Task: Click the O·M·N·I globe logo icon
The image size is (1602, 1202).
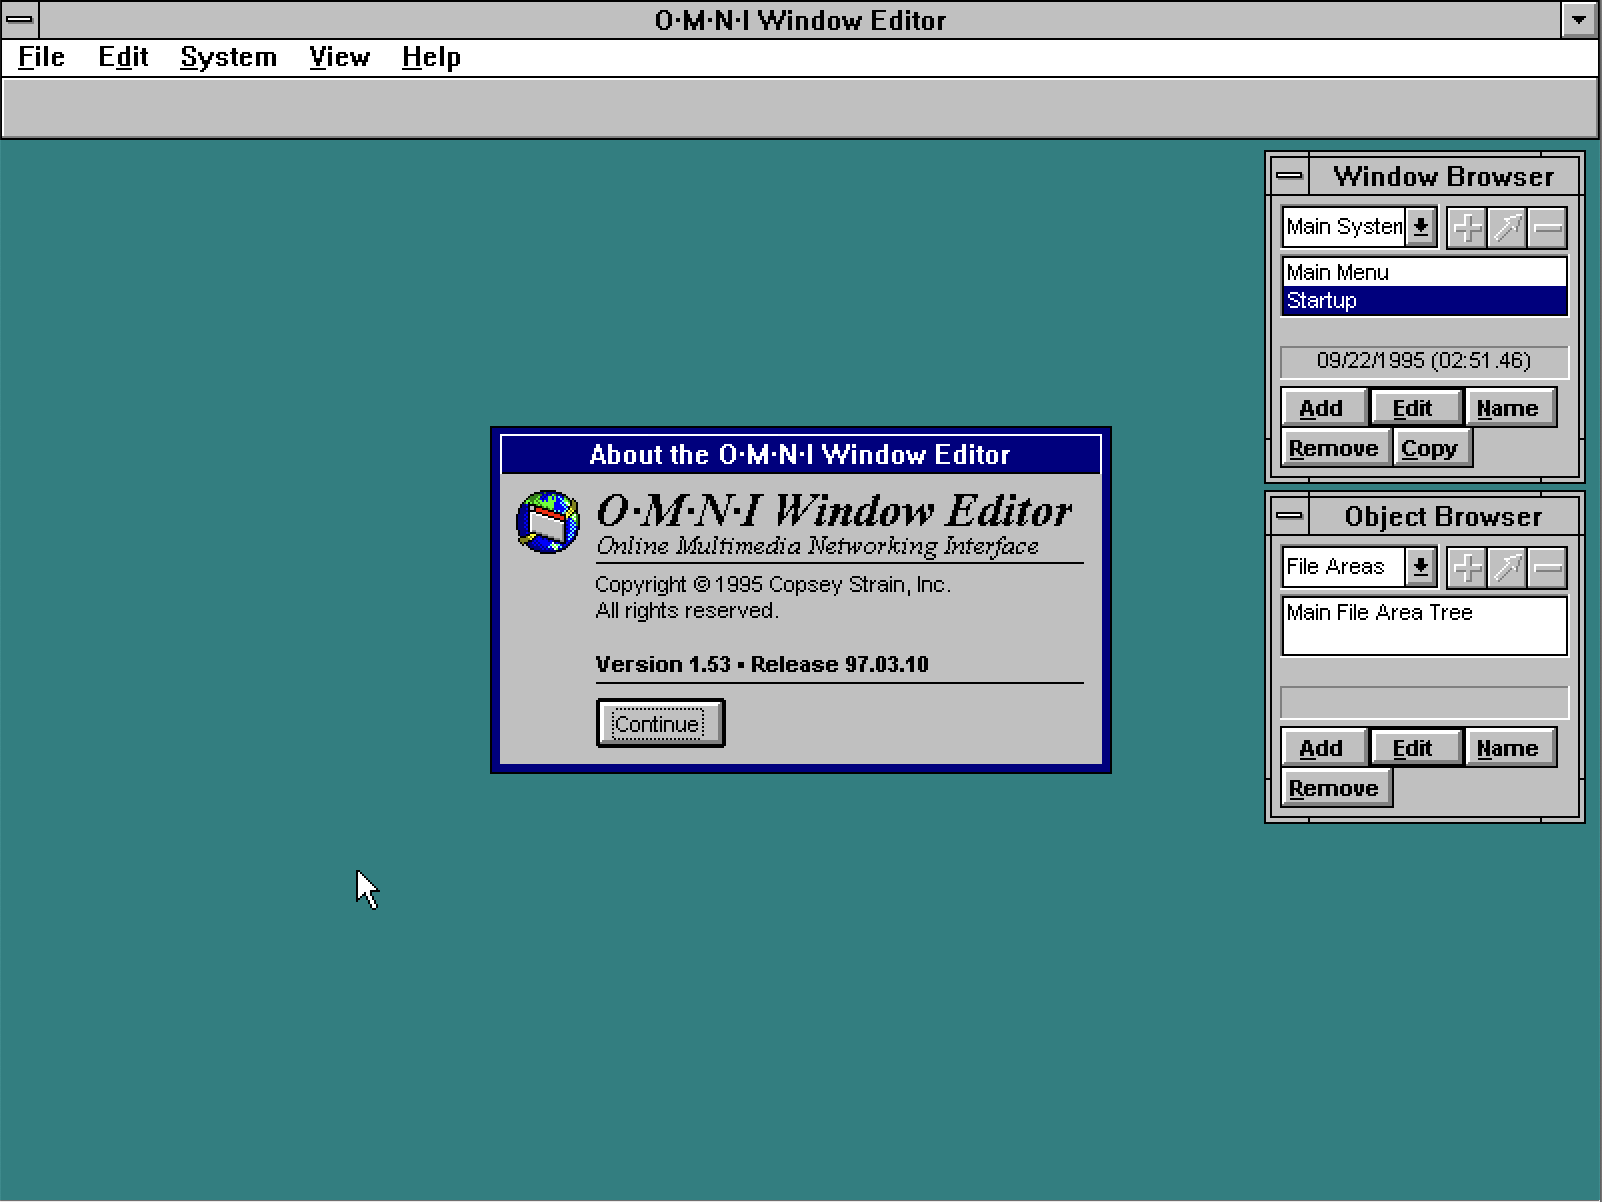Action: click(547, 521)
